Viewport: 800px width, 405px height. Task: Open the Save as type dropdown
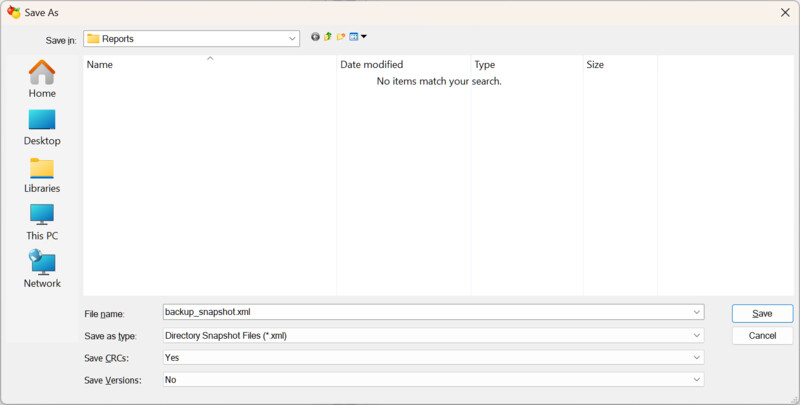pos(696,336)
